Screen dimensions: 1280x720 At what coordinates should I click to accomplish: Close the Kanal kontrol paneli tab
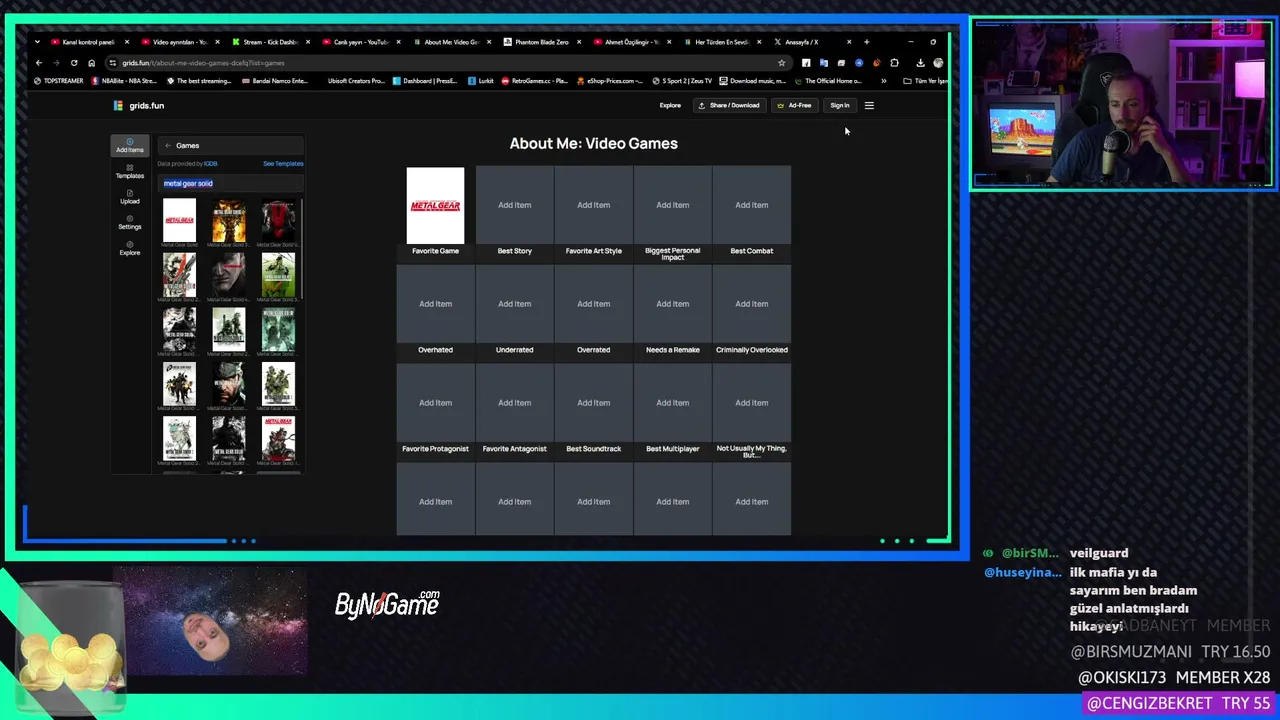tap(127, 42)
